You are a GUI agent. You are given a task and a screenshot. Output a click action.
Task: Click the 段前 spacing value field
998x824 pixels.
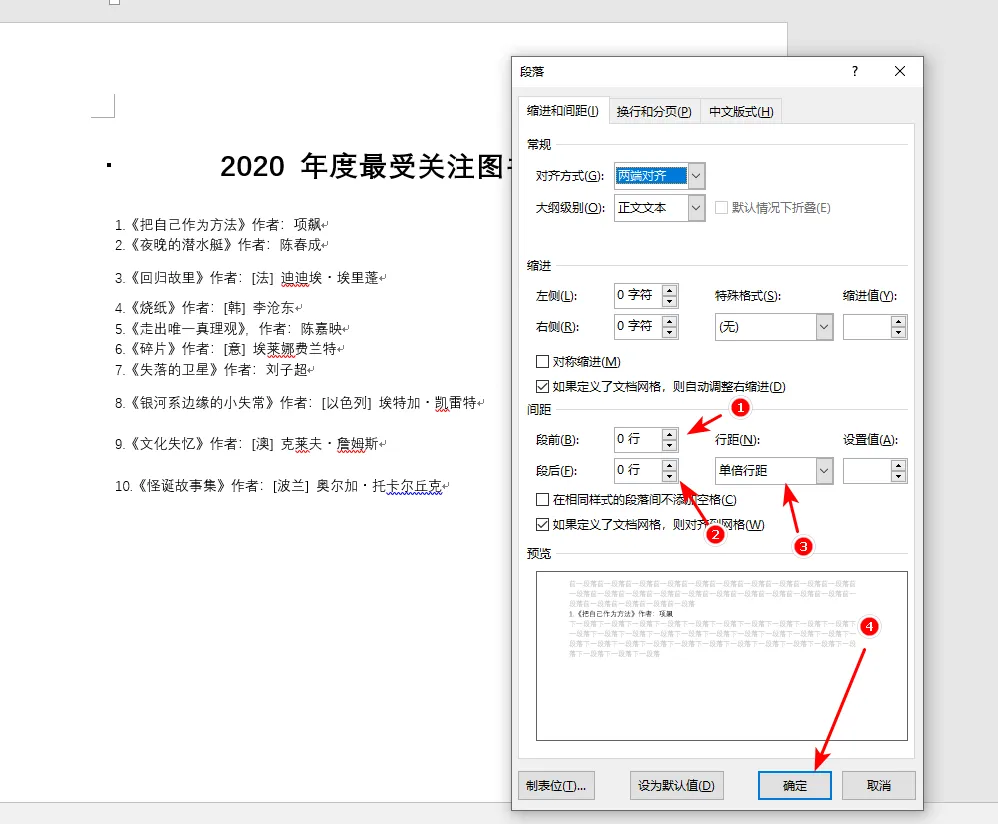point(638,439)
